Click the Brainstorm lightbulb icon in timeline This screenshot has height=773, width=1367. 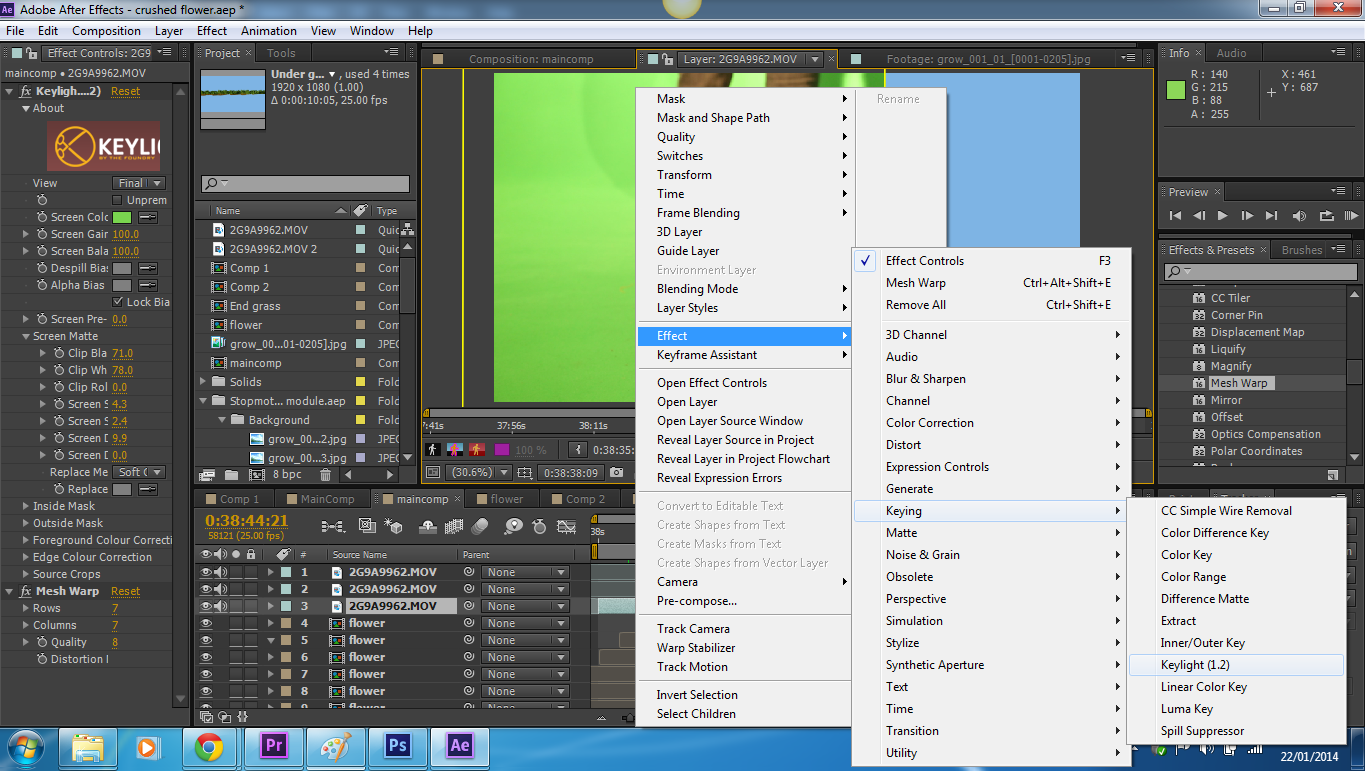(514, 525)
